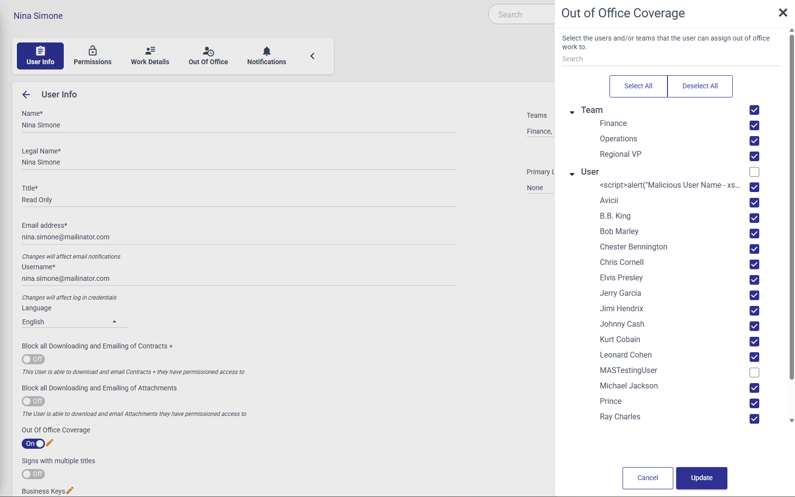
Task: Check the MASTestingUser checkbox
Action: [x=754, y=372]
